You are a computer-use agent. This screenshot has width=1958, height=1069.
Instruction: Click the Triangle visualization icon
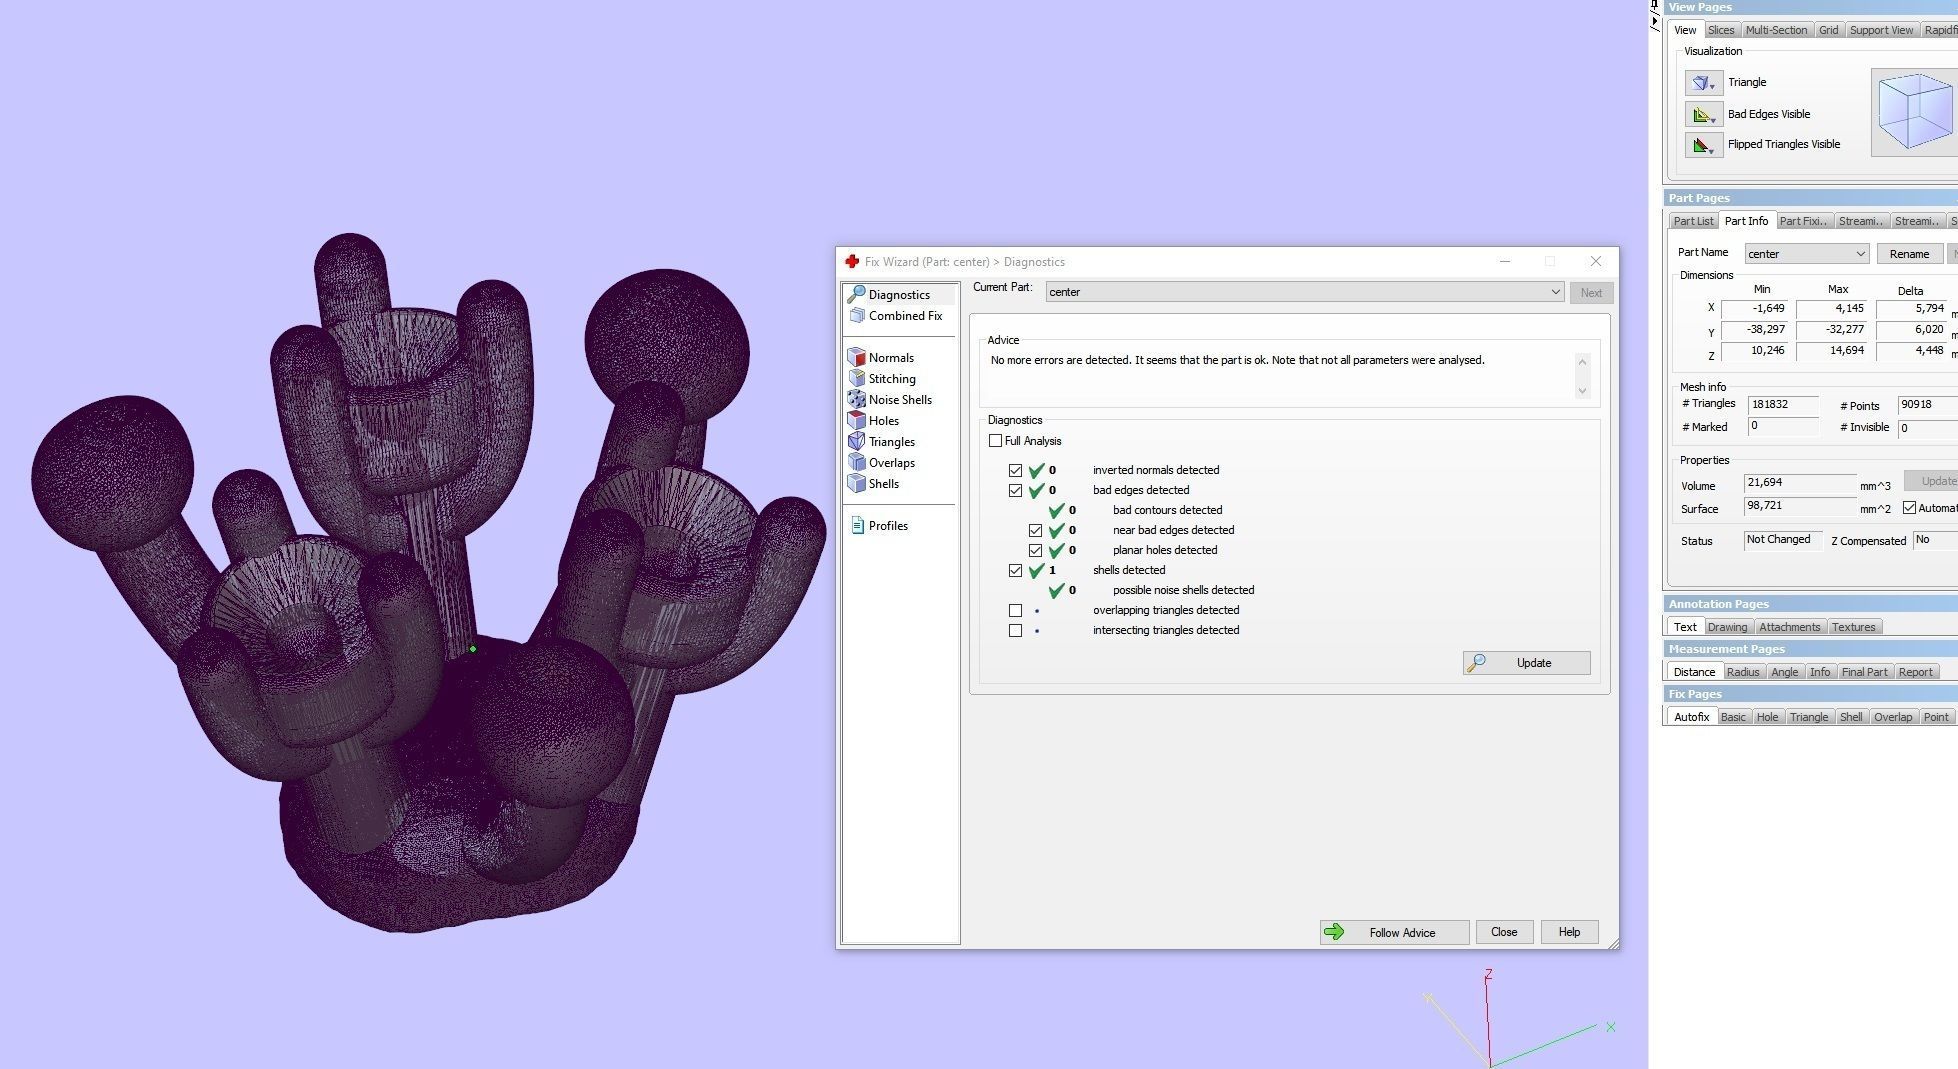1703,82
